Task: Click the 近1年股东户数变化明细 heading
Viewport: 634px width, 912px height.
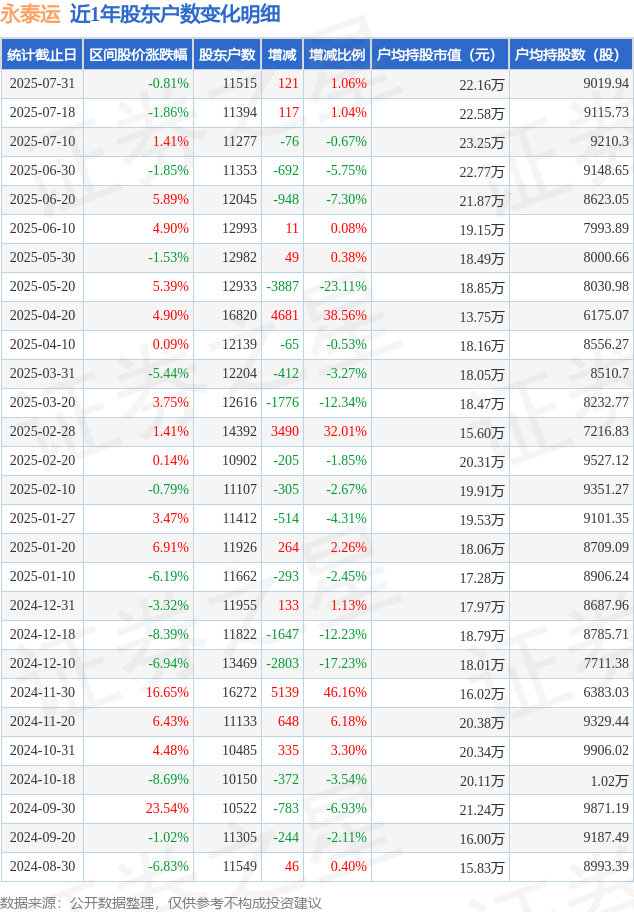Action: coord(175,14)
